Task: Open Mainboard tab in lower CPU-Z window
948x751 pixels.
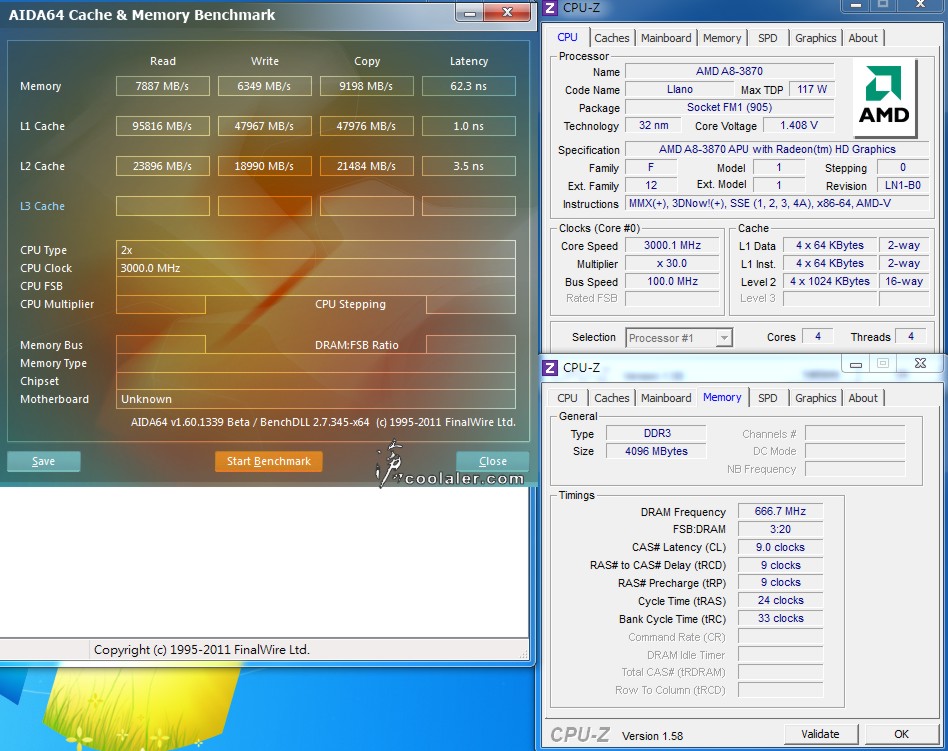Action: pyautogui.click(x=666, y=398)
